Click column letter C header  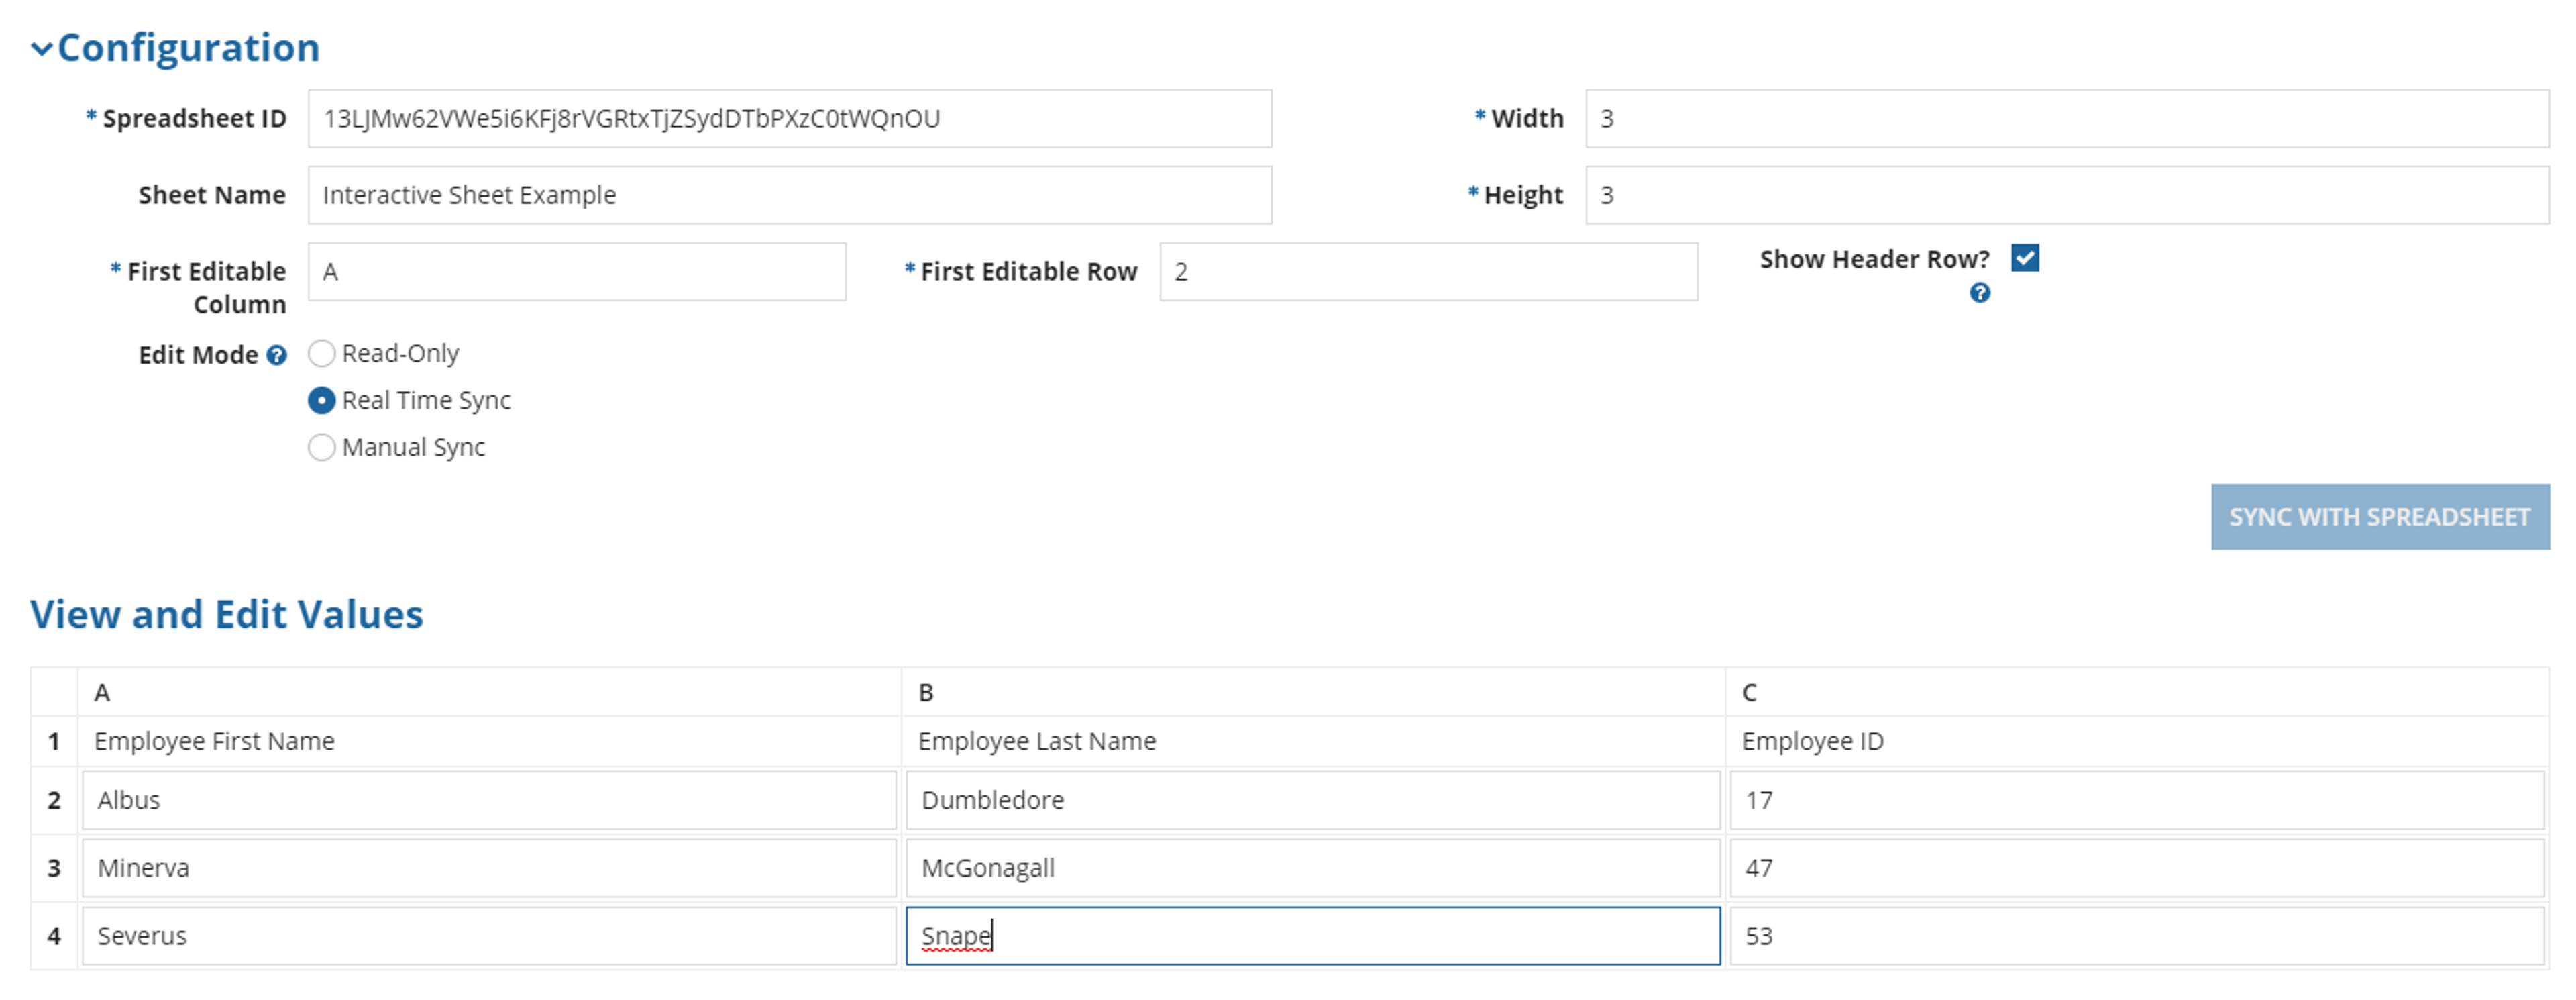click(2137, 692)
